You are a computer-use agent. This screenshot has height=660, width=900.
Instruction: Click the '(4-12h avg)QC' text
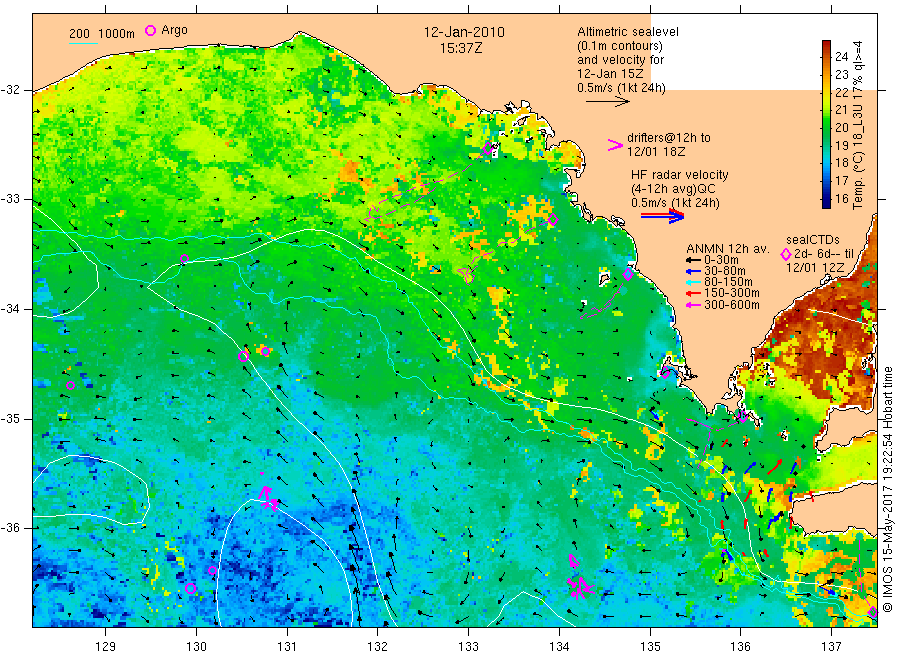[673, 189]
